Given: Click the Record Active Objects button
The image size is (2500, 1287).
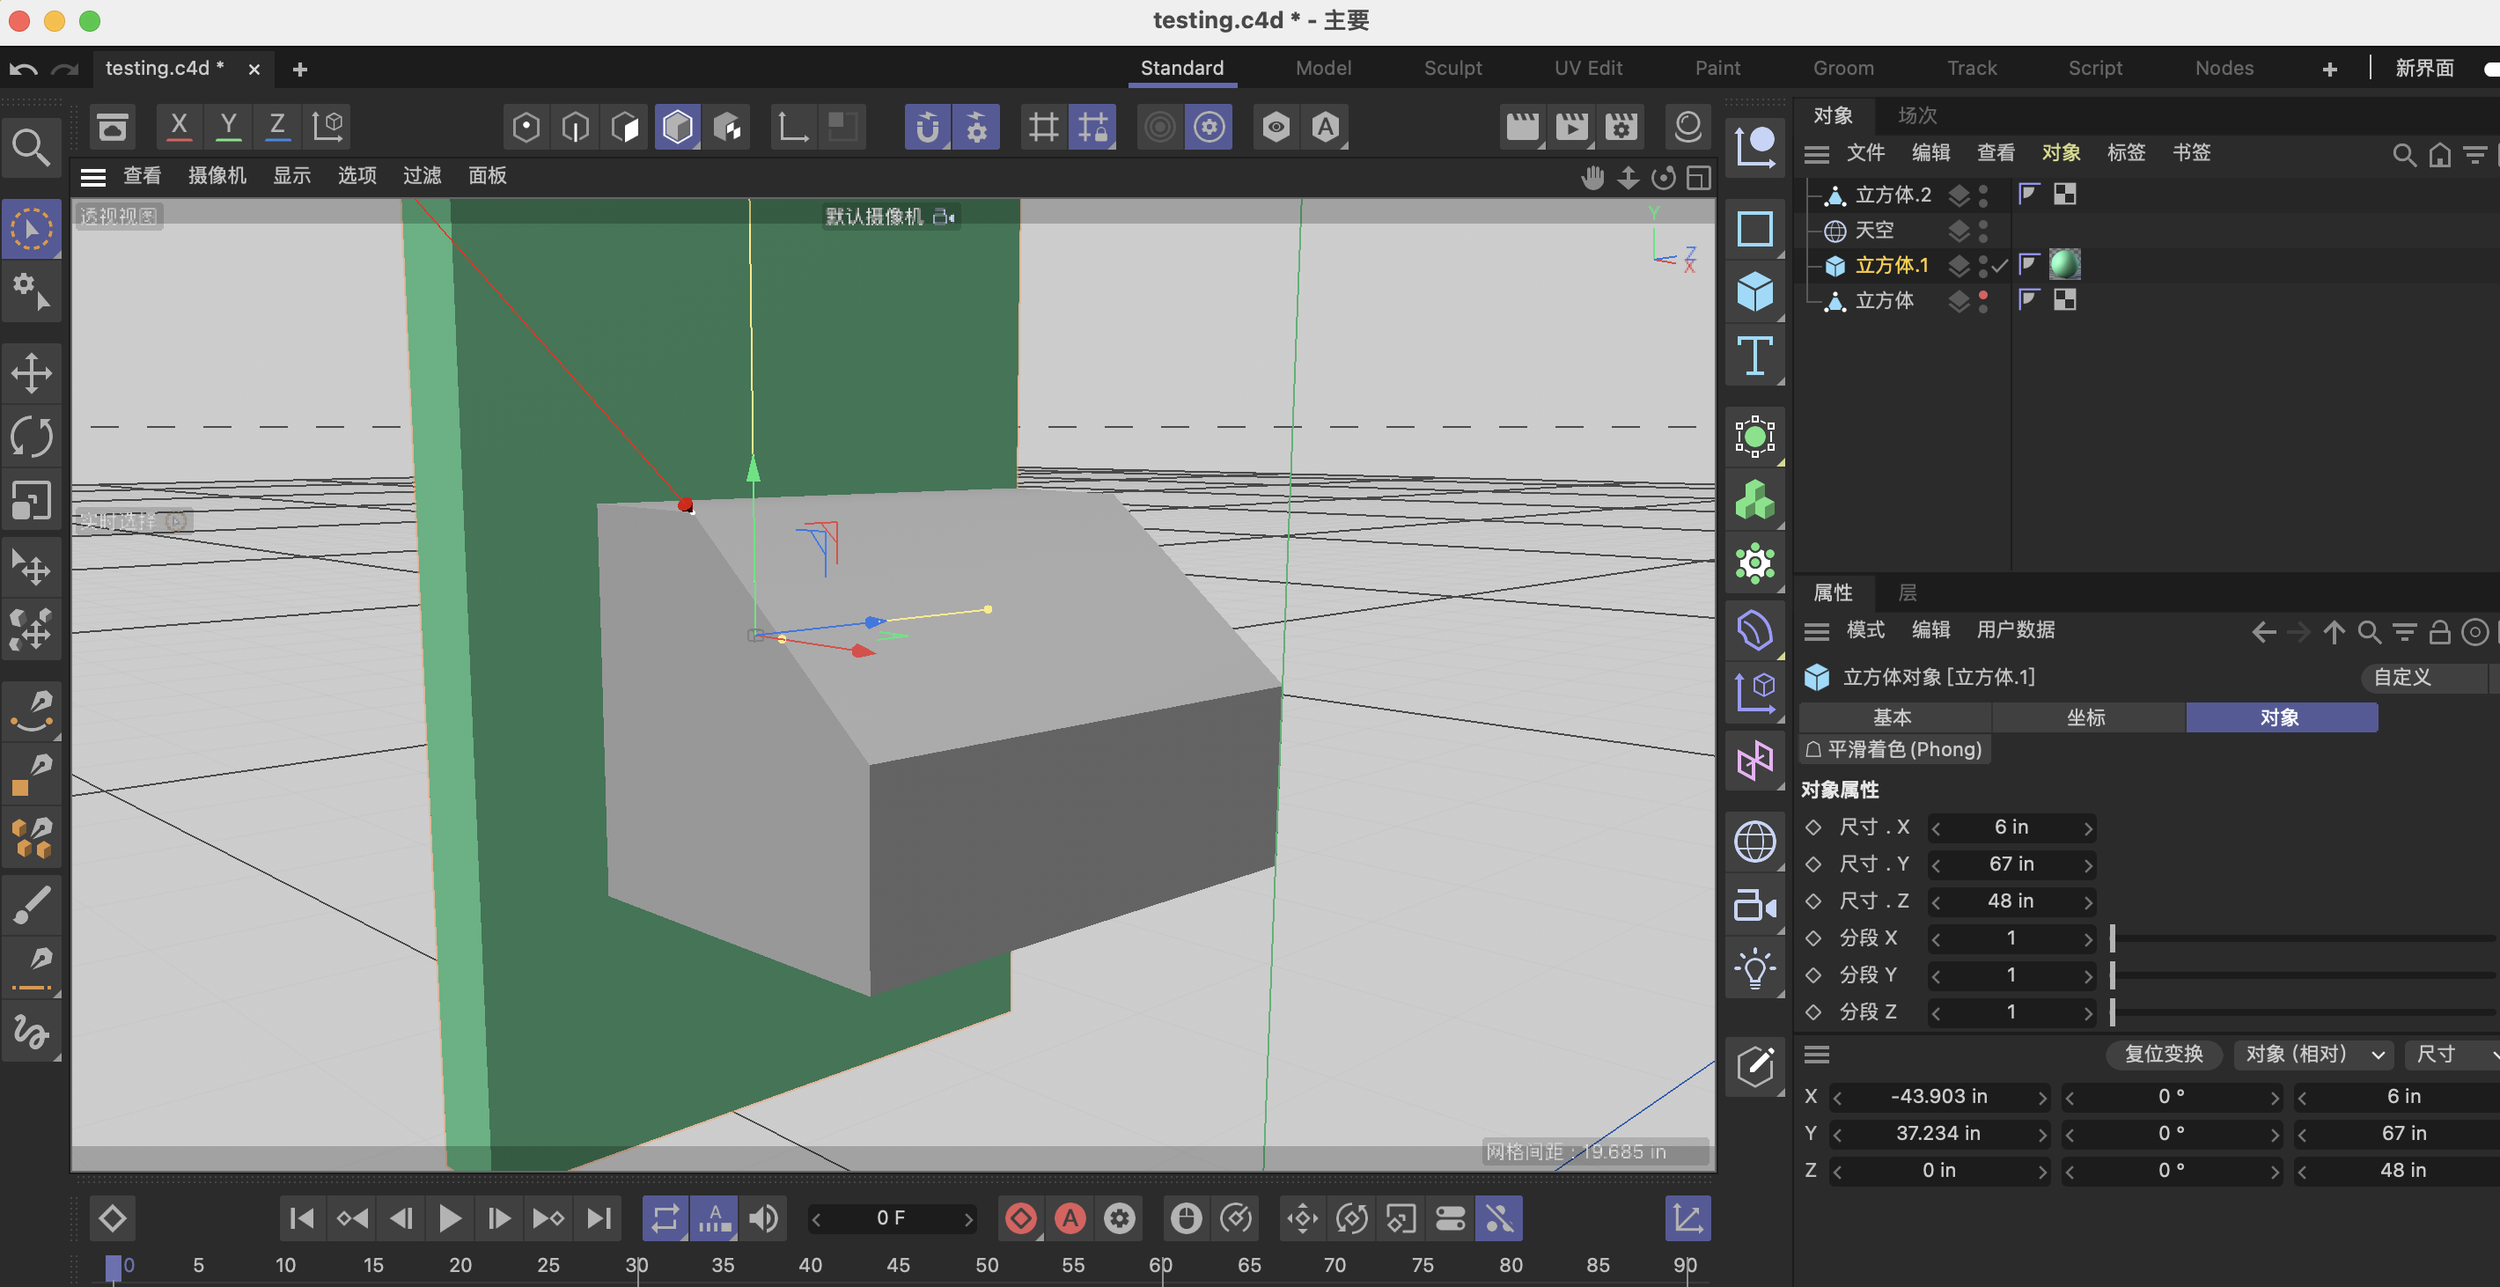Looking at the screenshot, I should [1021, 1218].
